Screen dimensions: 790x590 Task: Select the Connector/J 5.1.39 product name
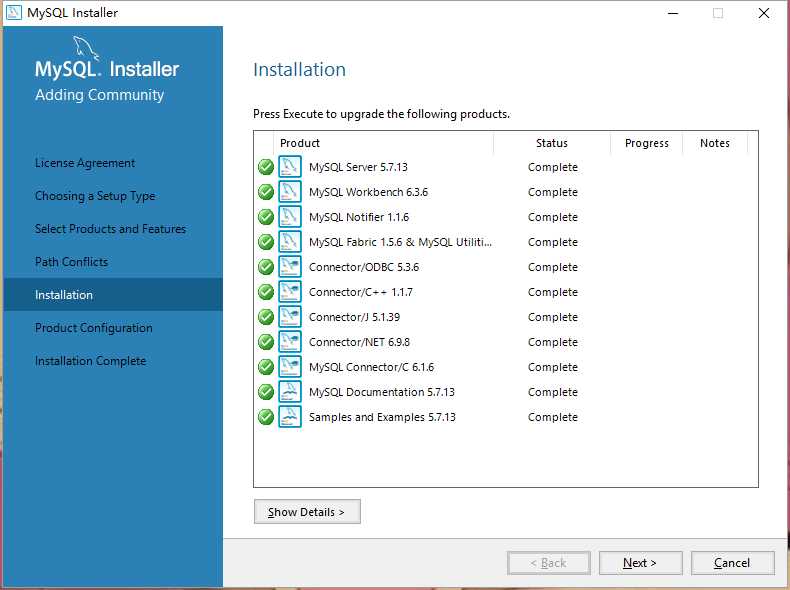pos(354,317)
